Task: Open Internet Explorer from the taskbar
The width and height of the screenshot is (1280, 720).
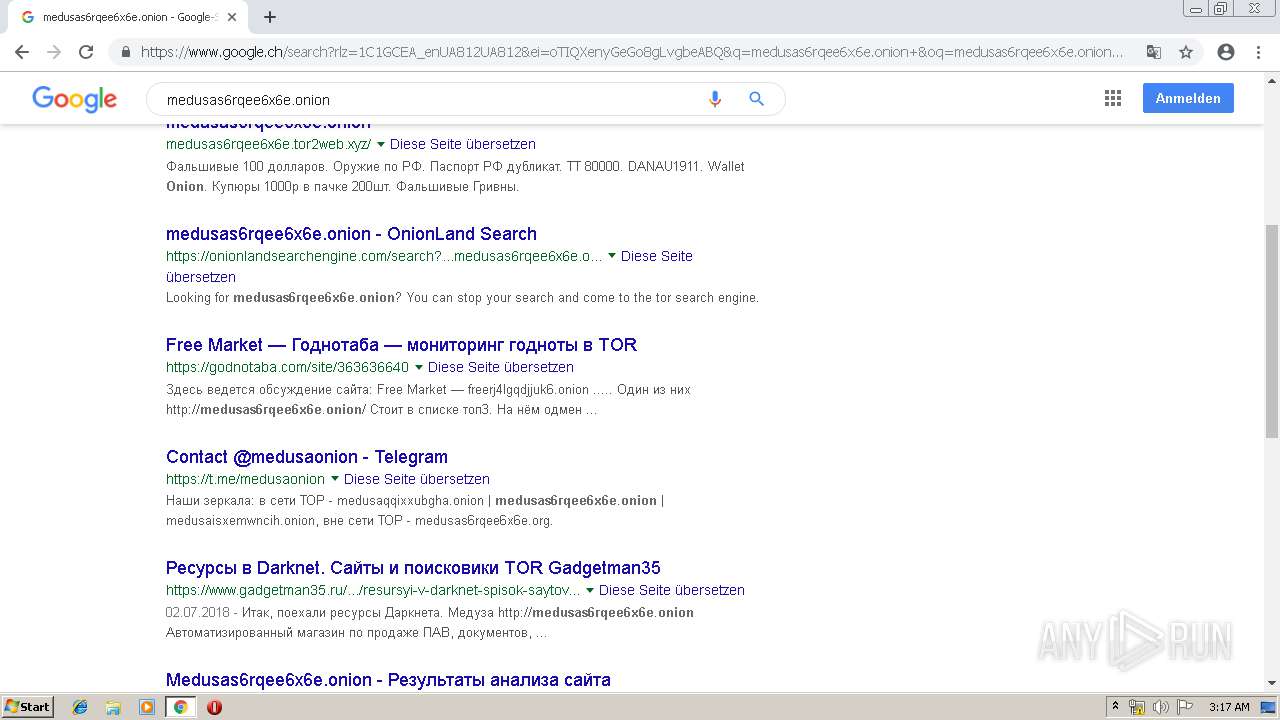Action: click(x=80, y=707)
